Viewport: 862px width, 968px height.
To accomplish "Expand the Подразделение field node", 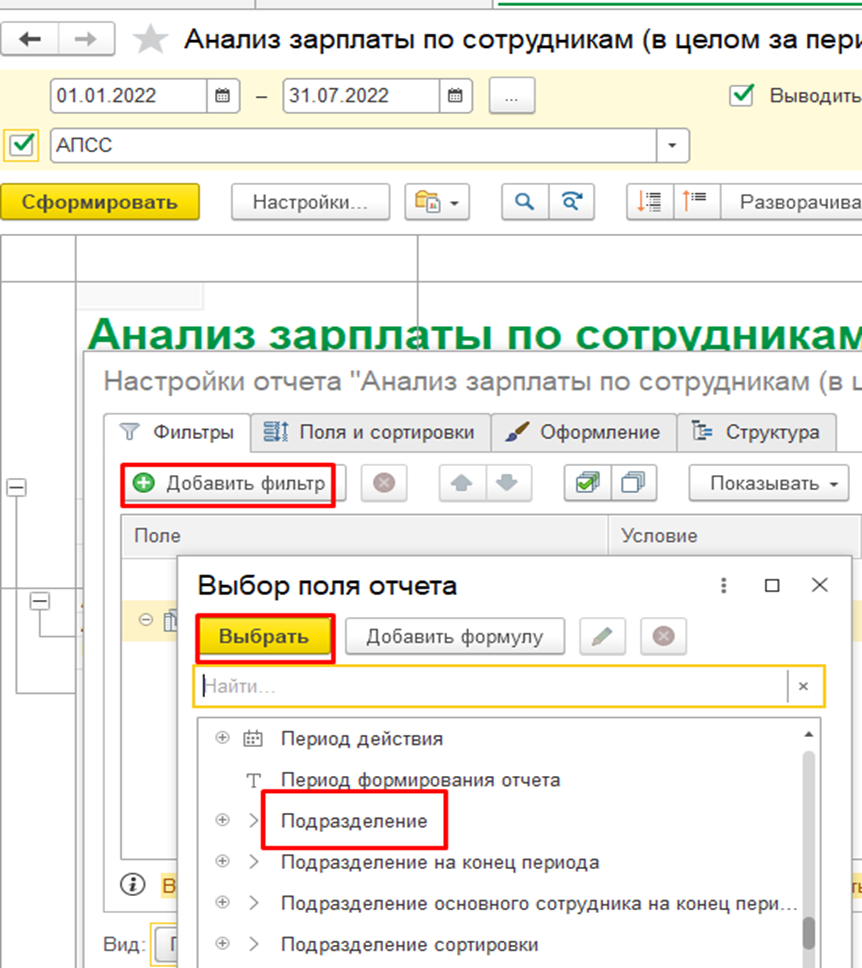I will point(222,820).
